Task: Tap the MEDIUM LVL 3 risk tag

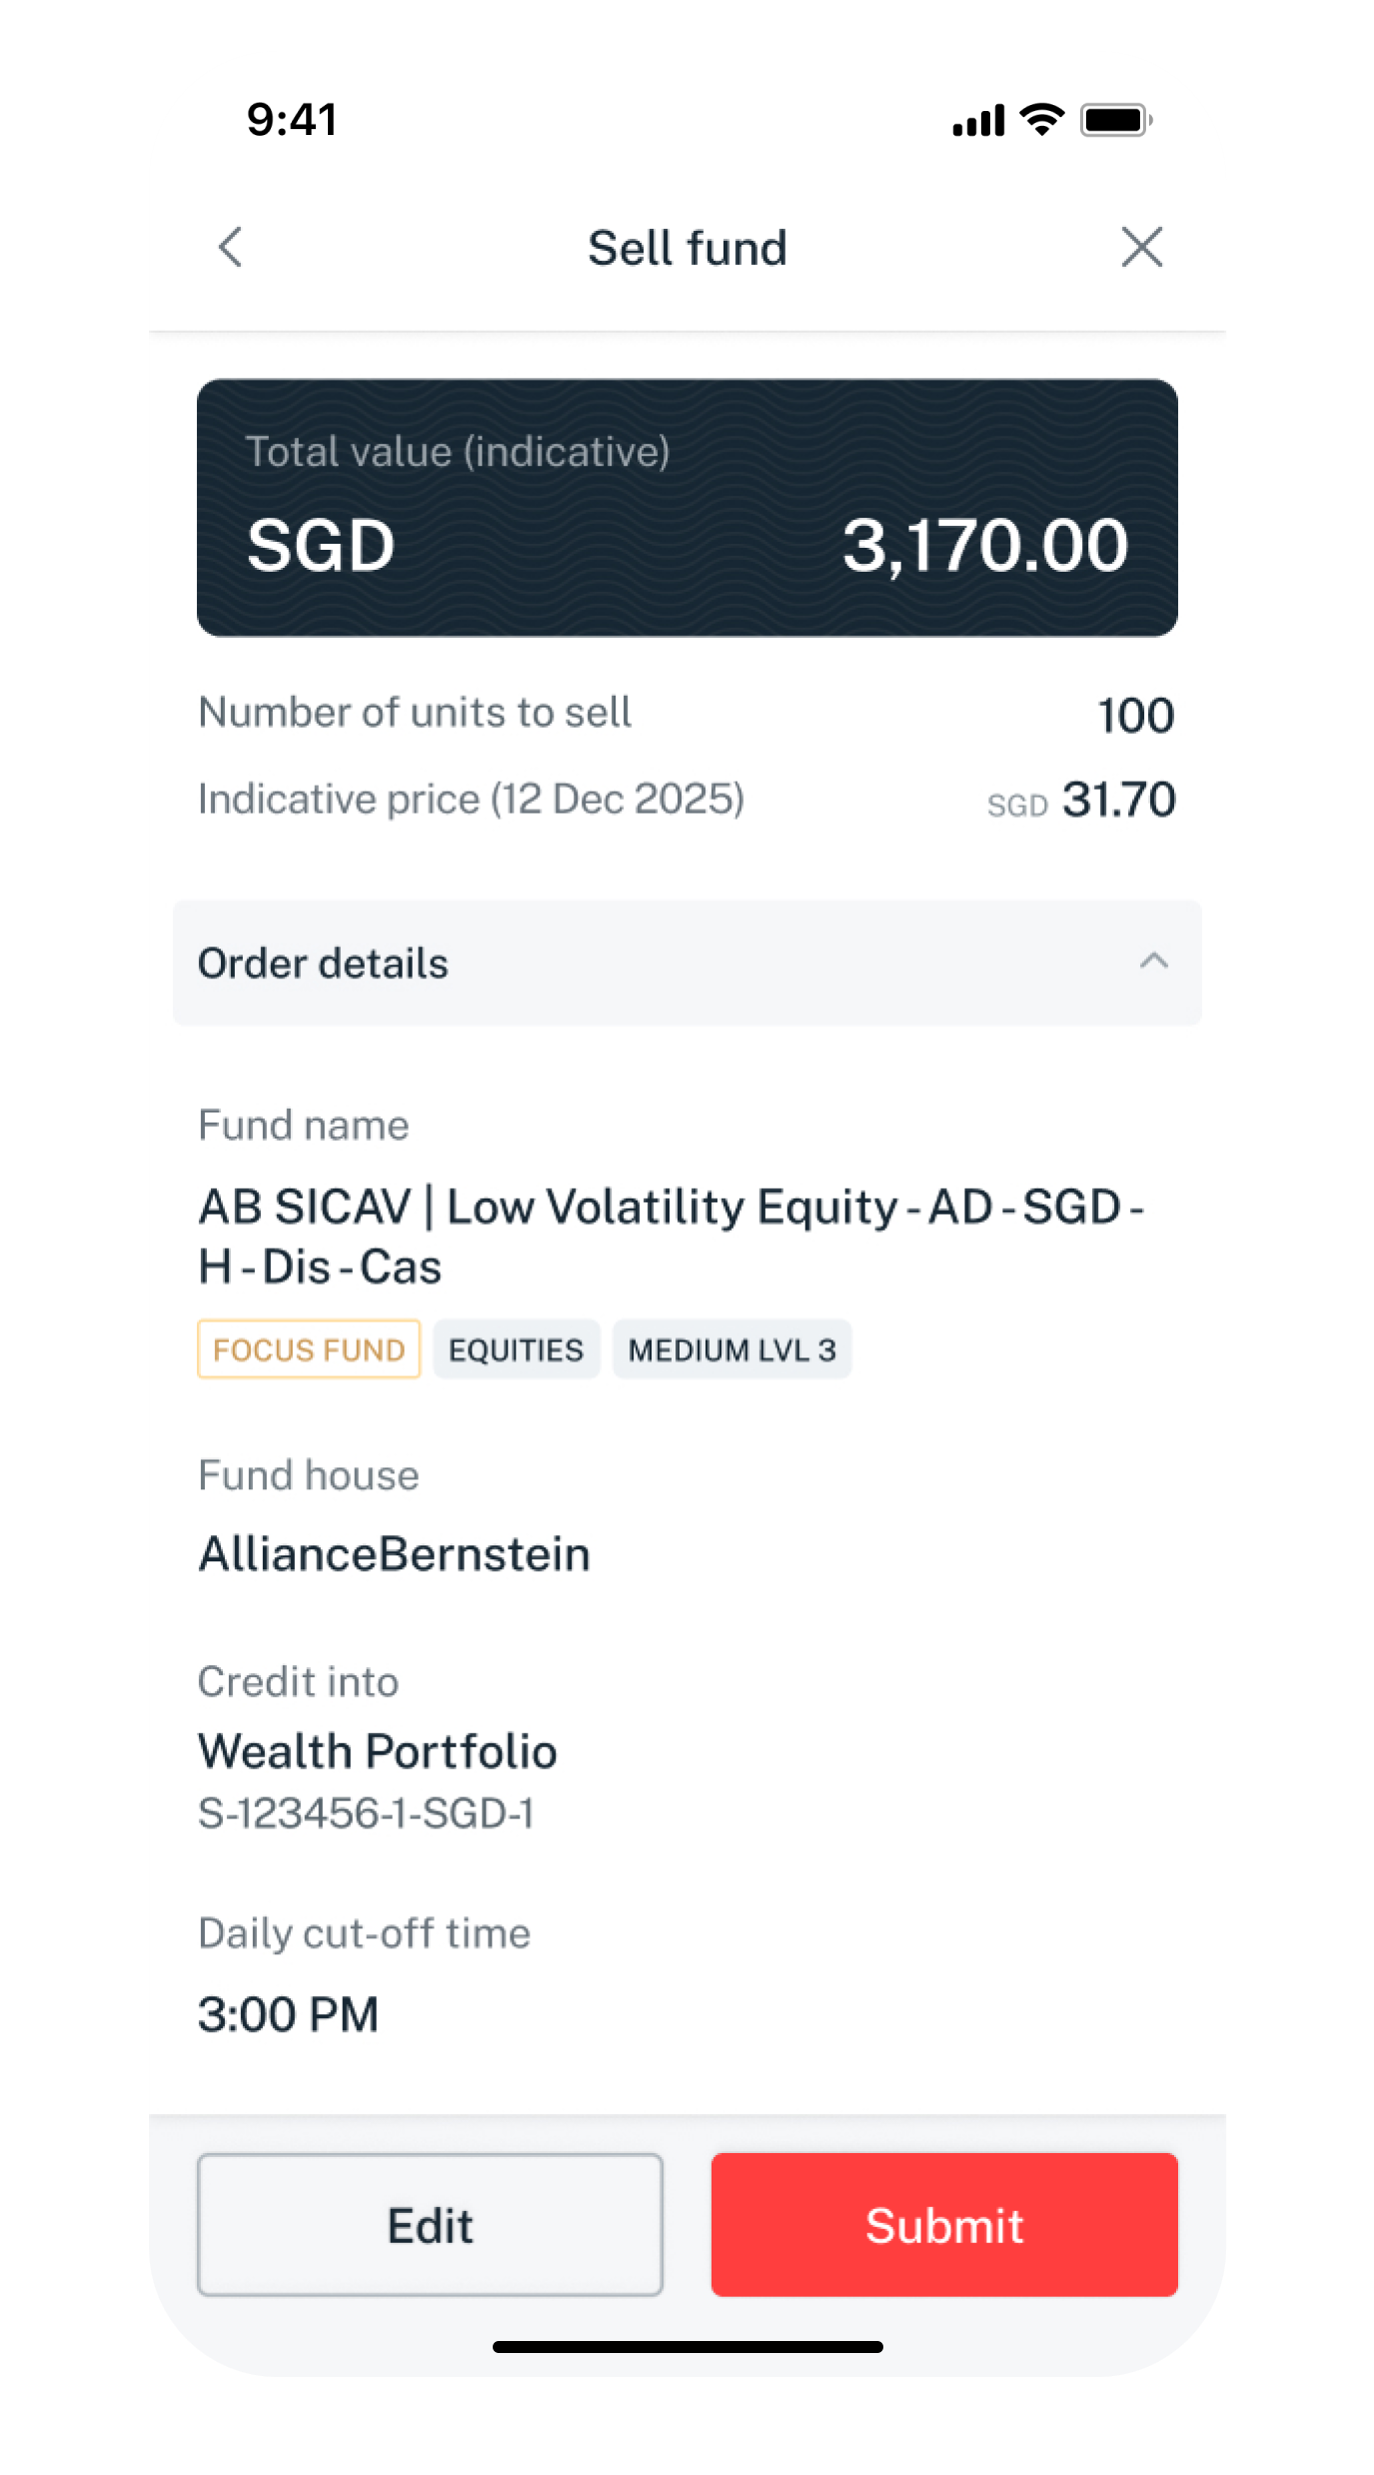Action: (x=731, y=1349)
